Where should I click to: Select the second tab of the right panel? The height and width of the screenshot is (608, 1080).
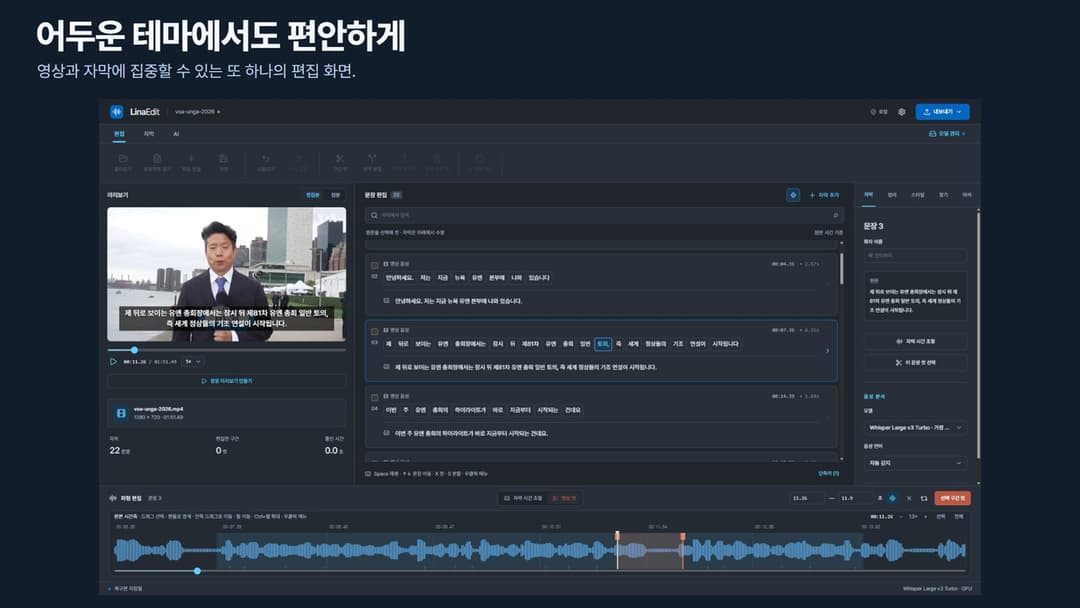tap(893, 195)
